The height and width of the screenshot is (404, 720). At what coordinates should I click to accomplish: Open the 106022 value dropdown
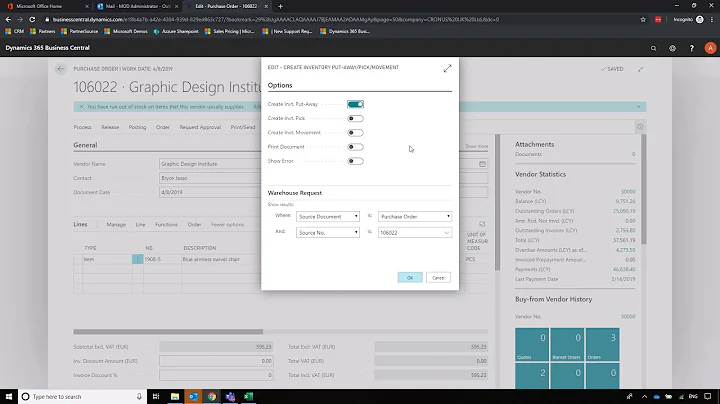(x=446, y=233)
